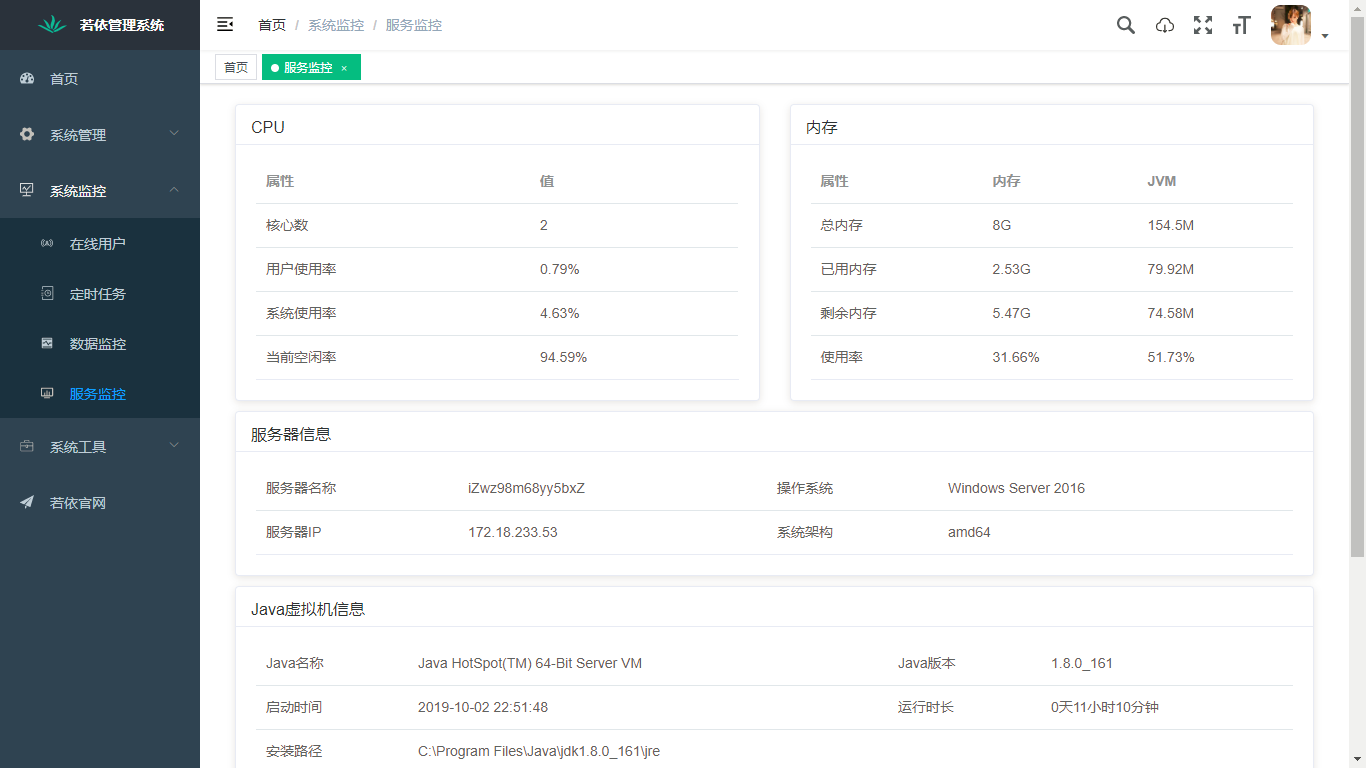Image resolution: width=1366 pixels, height=768 pixels.
Task: Click the RuoYi leaf logo icon
Action: click(x=52, y=25)
